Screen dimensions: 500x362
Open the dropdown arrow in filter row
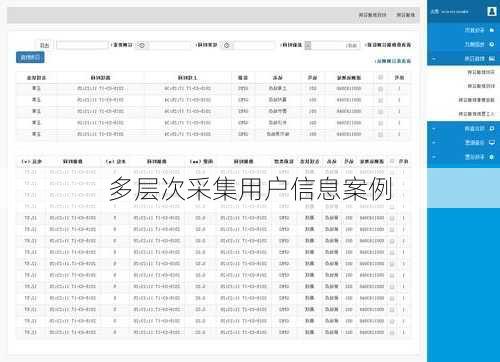[x=308, y=45]
